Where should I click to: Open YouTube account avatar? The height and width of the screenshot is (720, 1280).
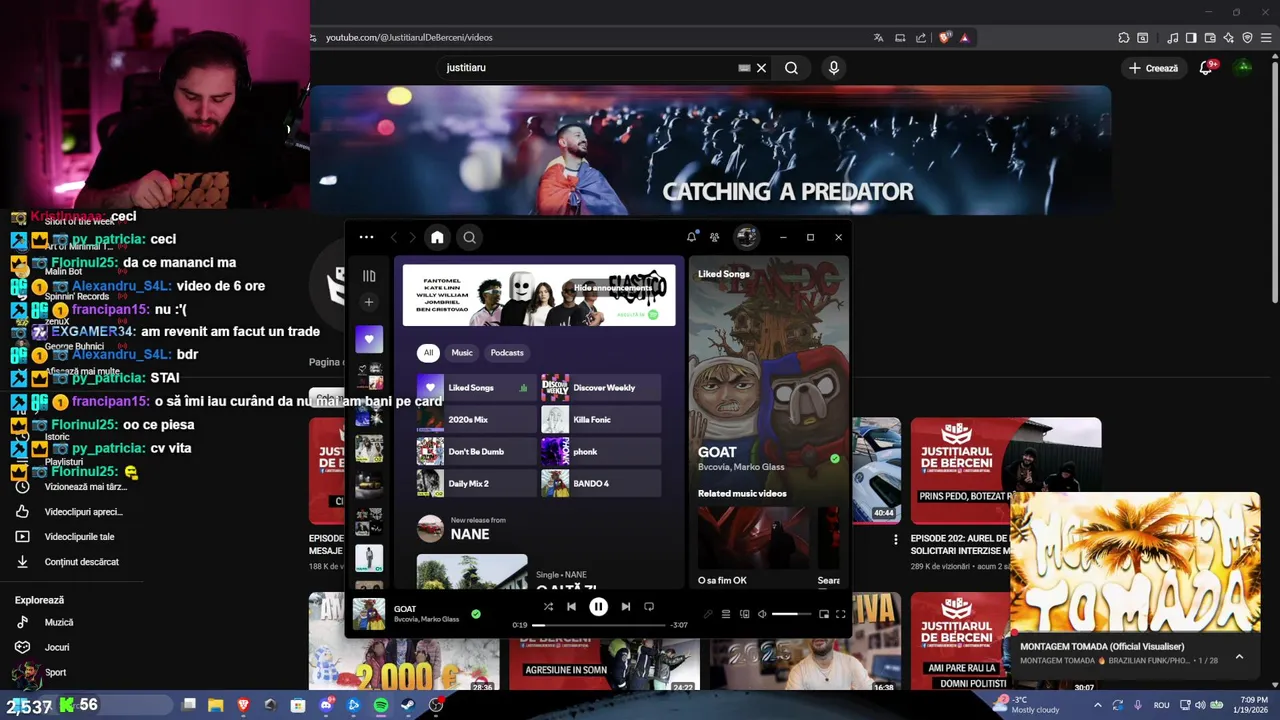(1243, 68)
